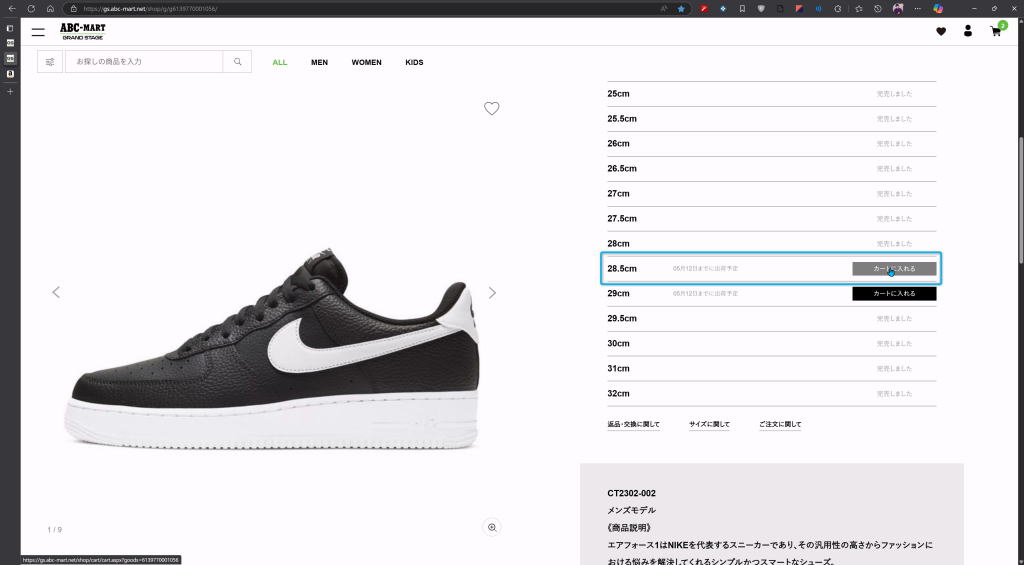
Task: Select the KIDS category tab
Action: click(x=414, y=63)
